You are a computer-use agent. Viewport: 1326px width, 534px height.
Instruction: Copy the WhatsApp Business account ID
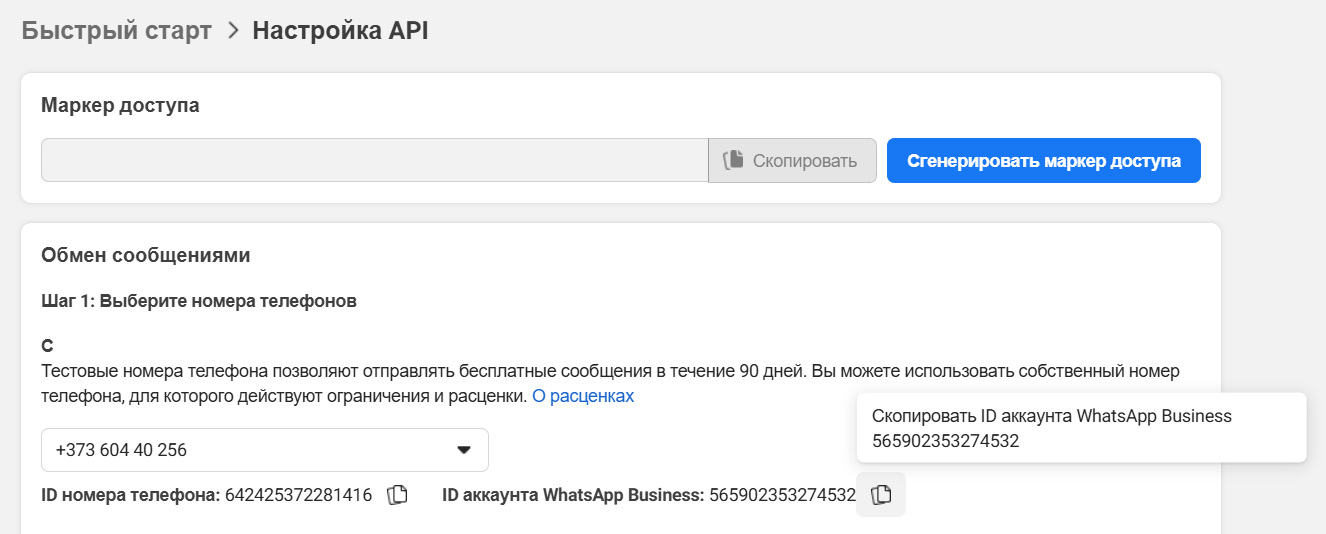pos(881,495)
